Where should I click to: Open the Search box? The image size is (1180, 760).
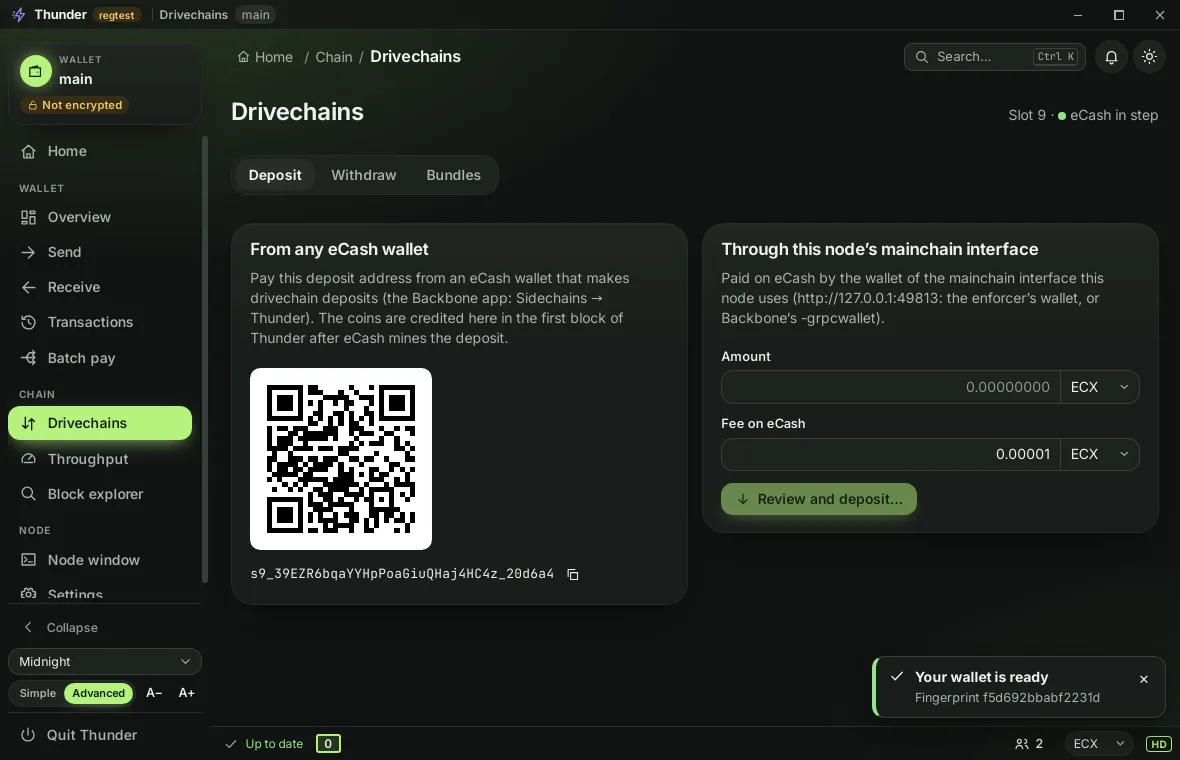coord(994,57)
